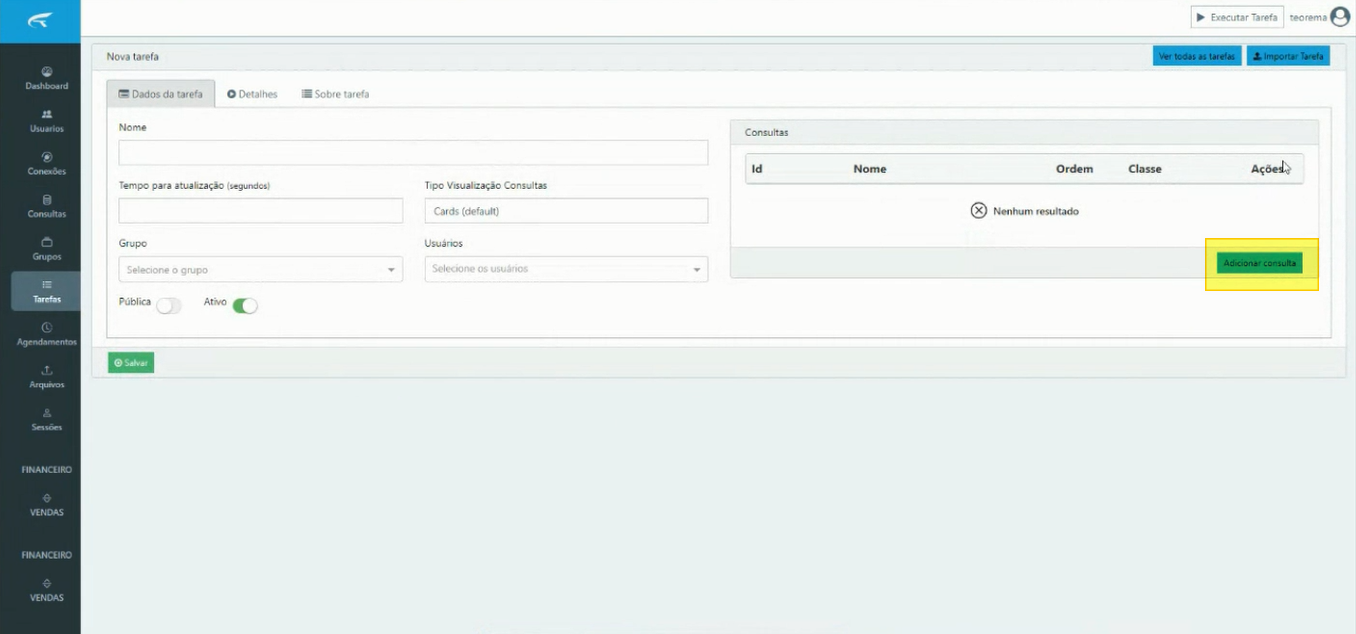Click the user avatar icon beside teorema
1356x634 pixels.
point(1340,17)
